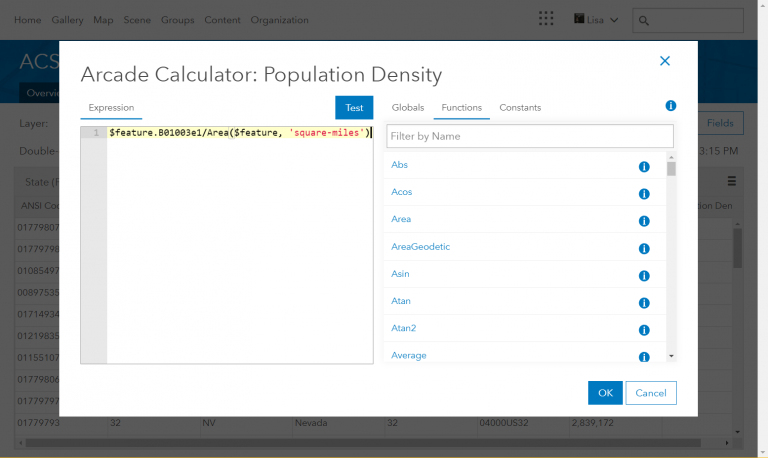The width and height of the screenshot is (768, 458).
Task: Click the table's horizontal scrollbar
Action: click(363, 443)
